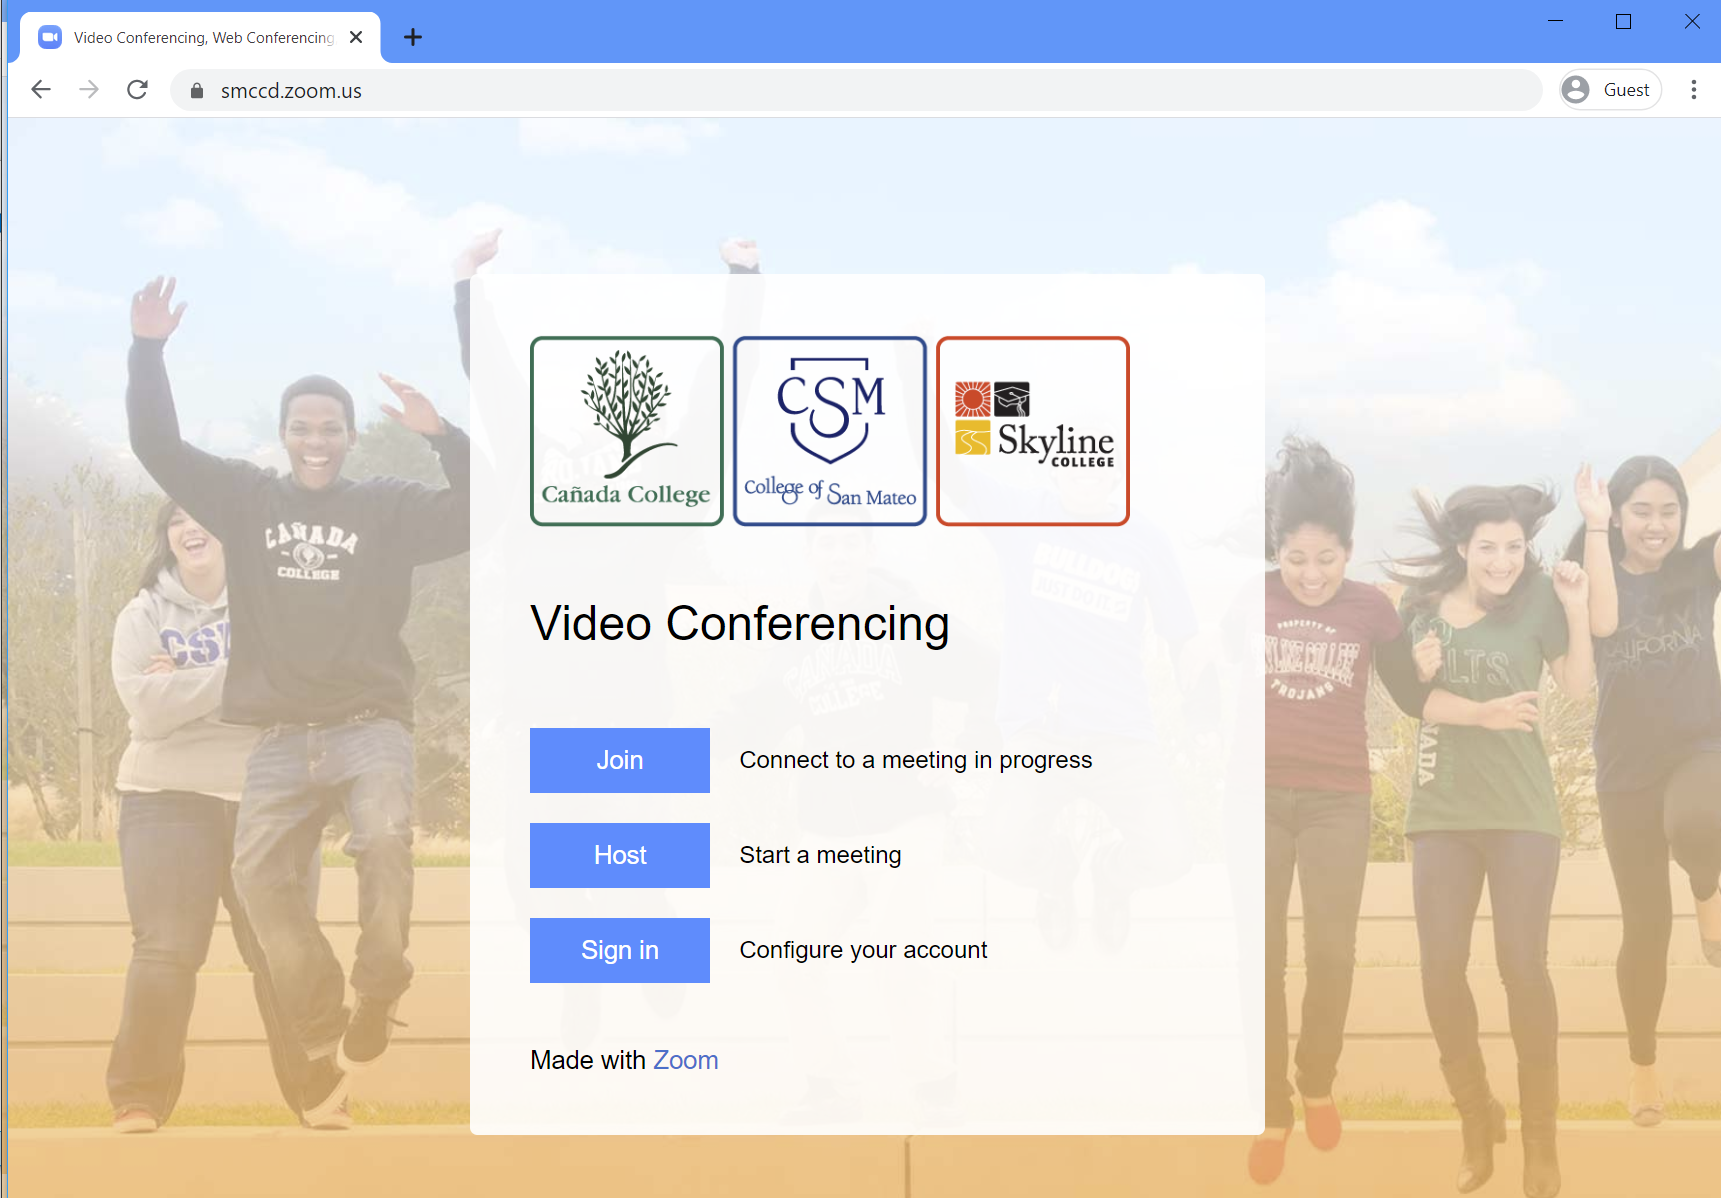
Task: Select the Video Conferencing browser tab
Action: [x=200, y=37]
